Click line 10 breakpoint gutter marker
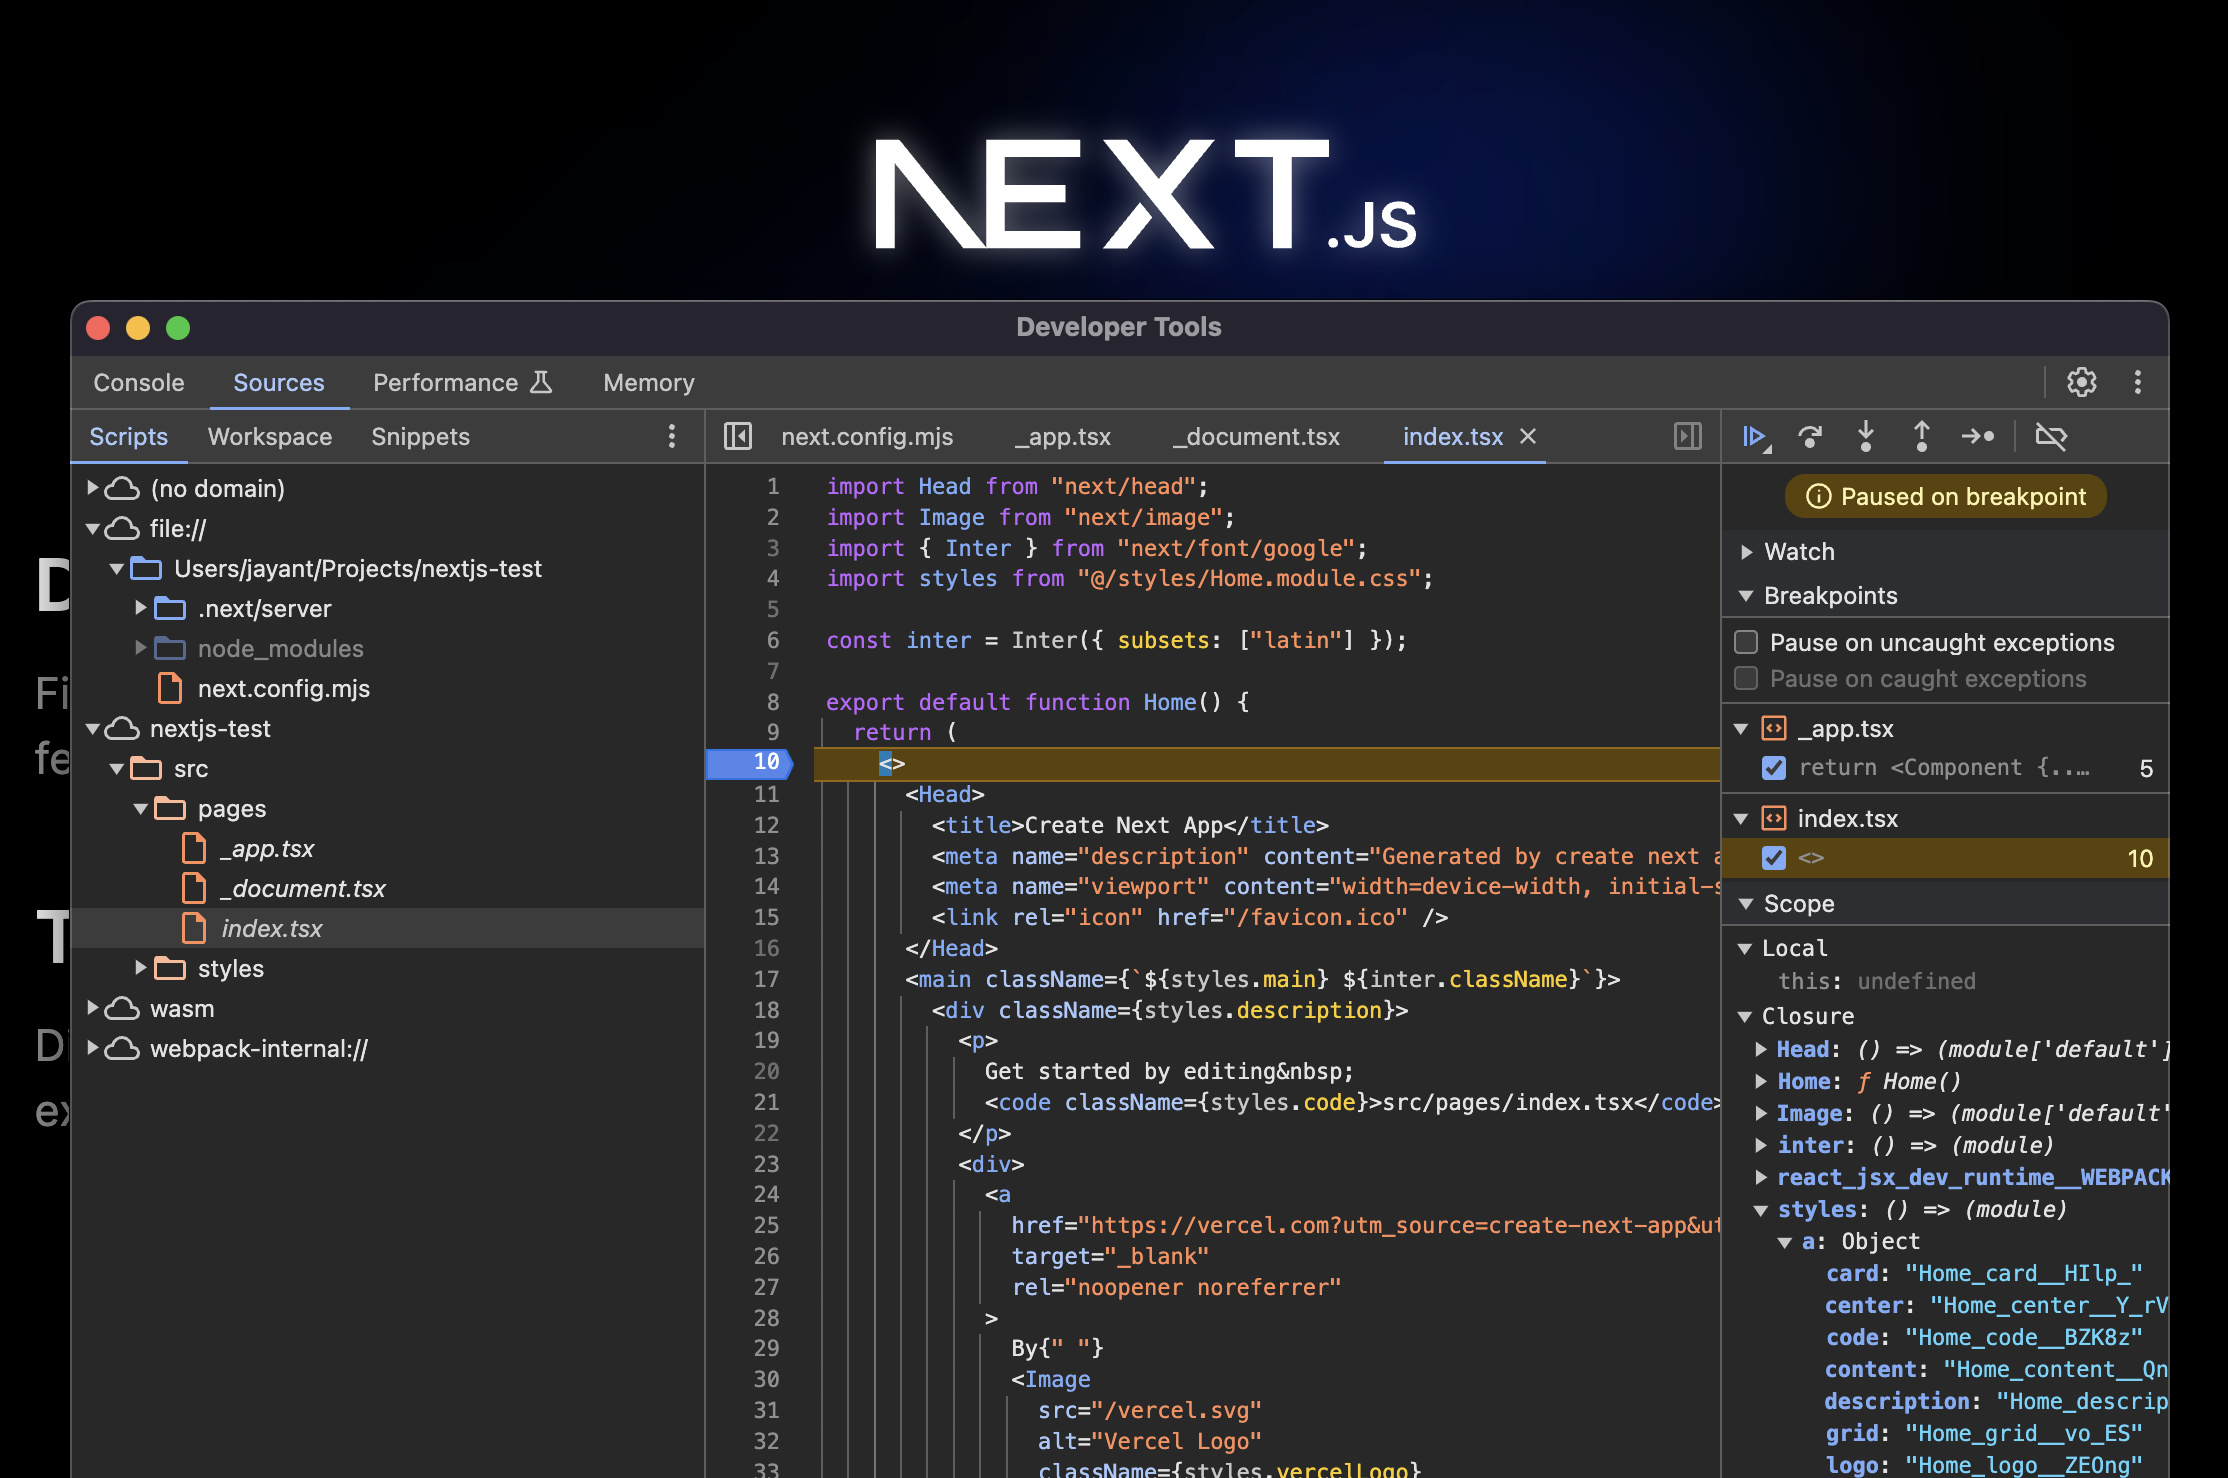 pyautogui.click(x=749, y=763)
